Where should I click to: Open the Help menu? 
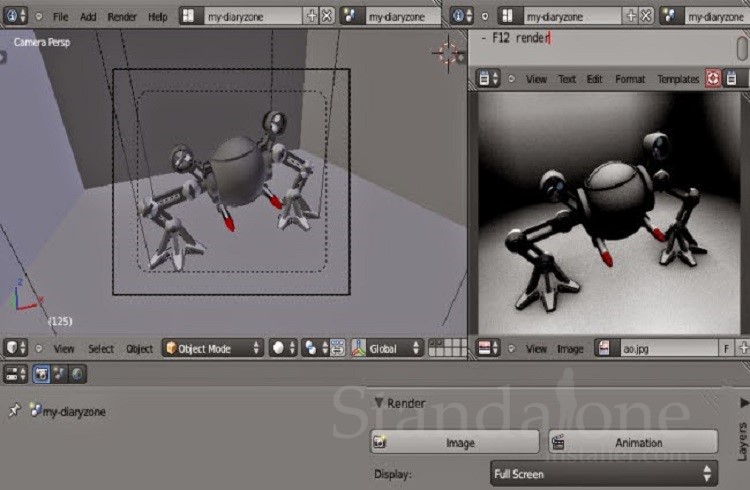[x=157, y=17]
